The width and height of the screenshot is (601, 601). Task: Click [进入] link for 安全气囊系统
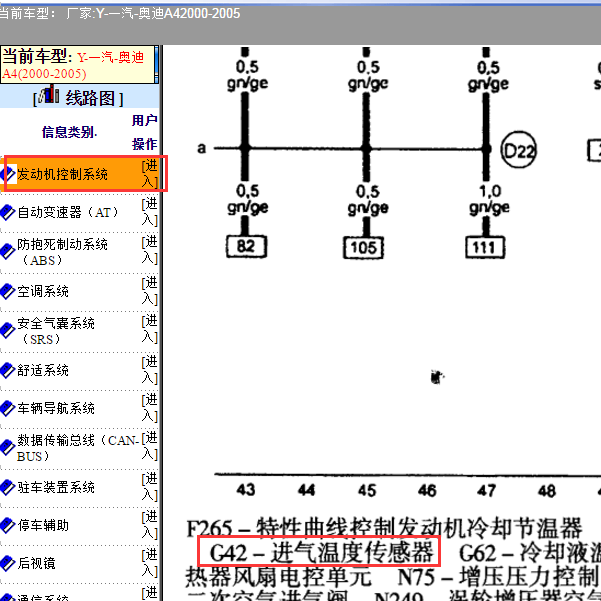(x=149, y=329)
